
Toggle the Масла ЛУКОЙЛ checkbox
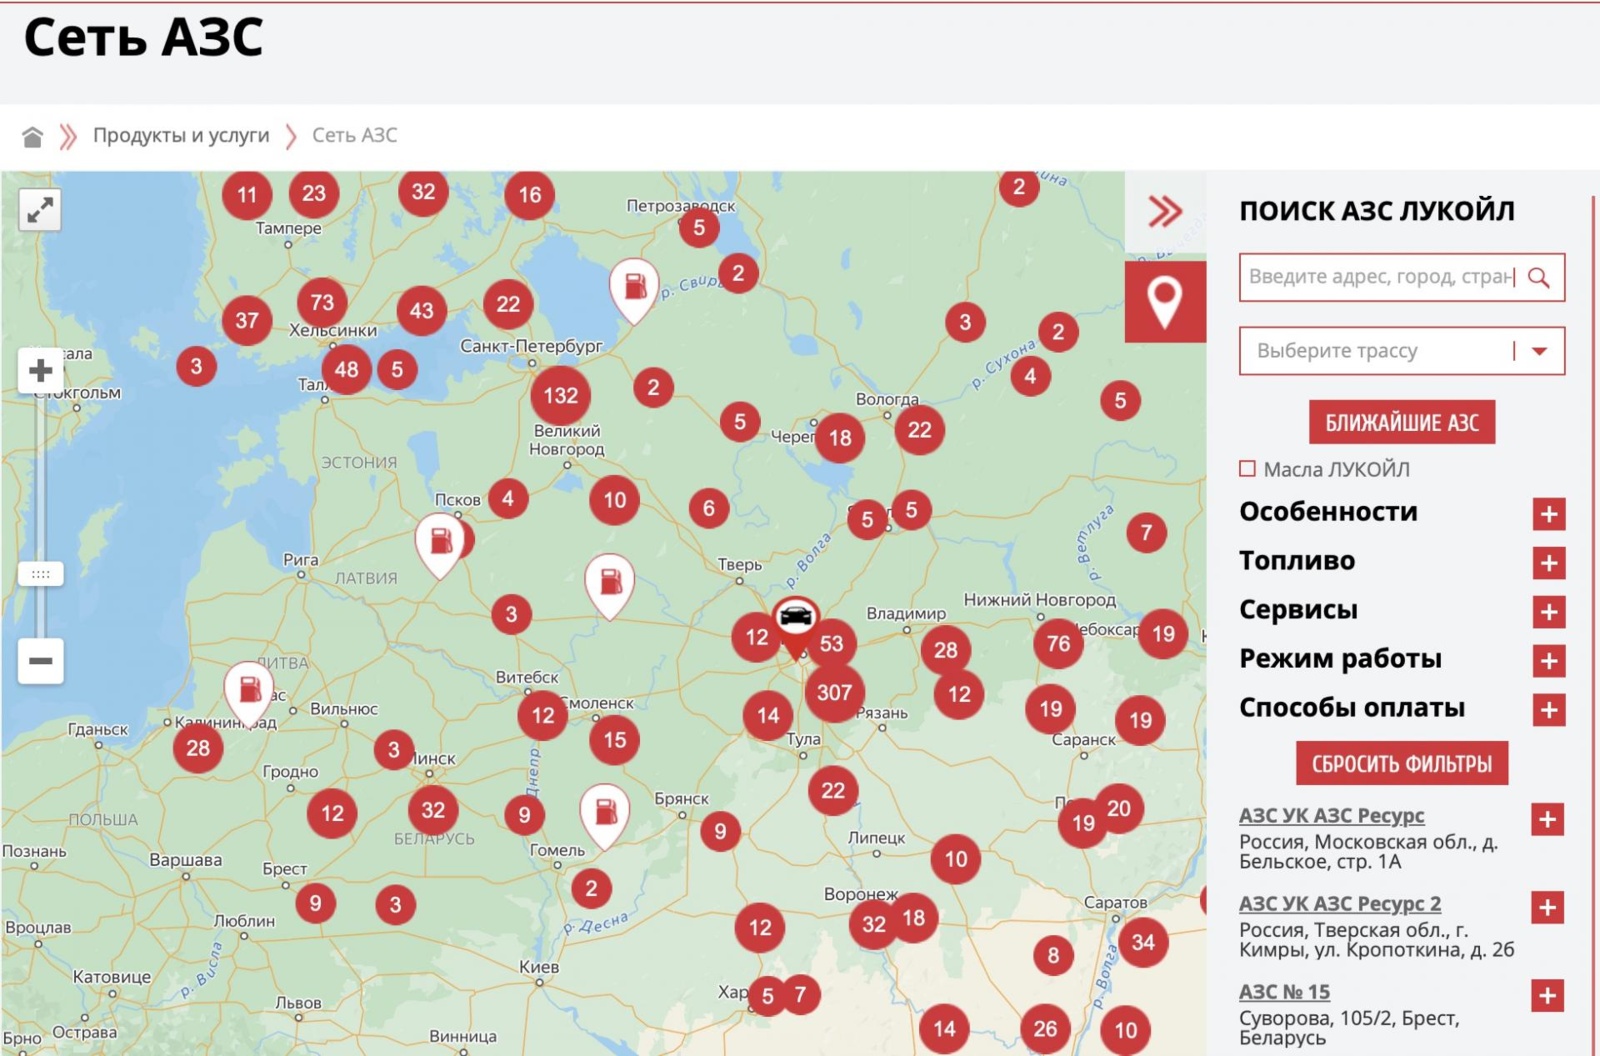[x=1248, y=469]
